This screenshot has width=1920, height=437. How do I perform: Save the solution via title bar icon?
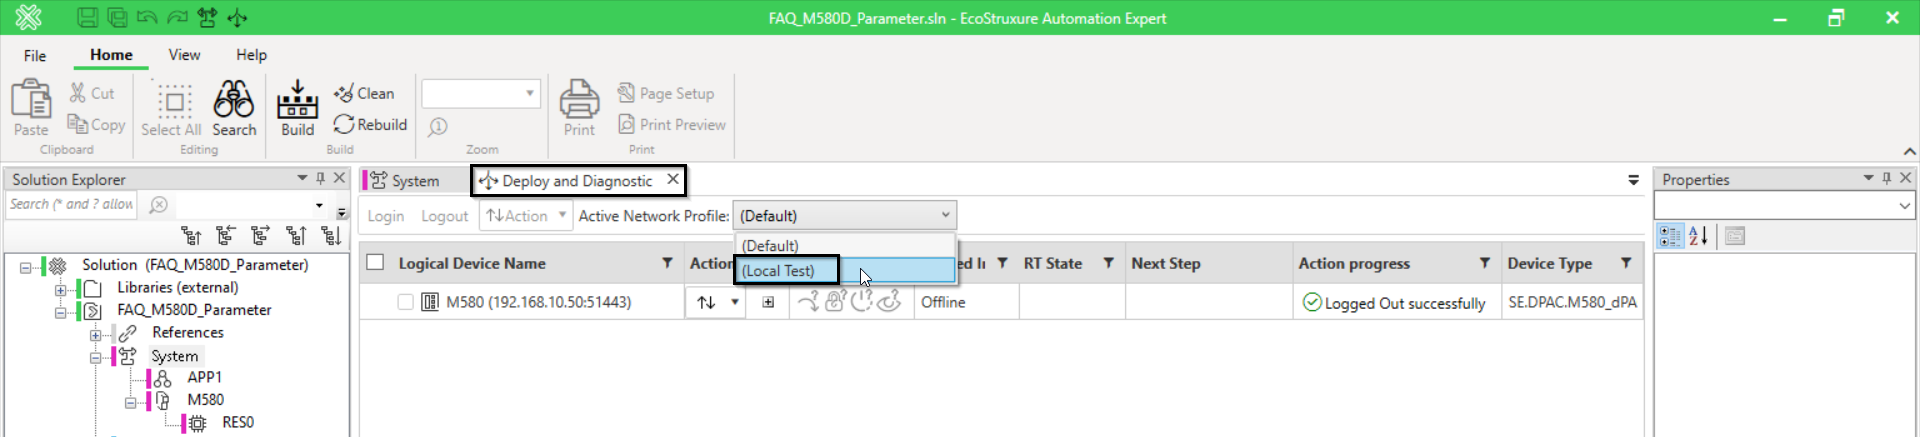point(88,18)
